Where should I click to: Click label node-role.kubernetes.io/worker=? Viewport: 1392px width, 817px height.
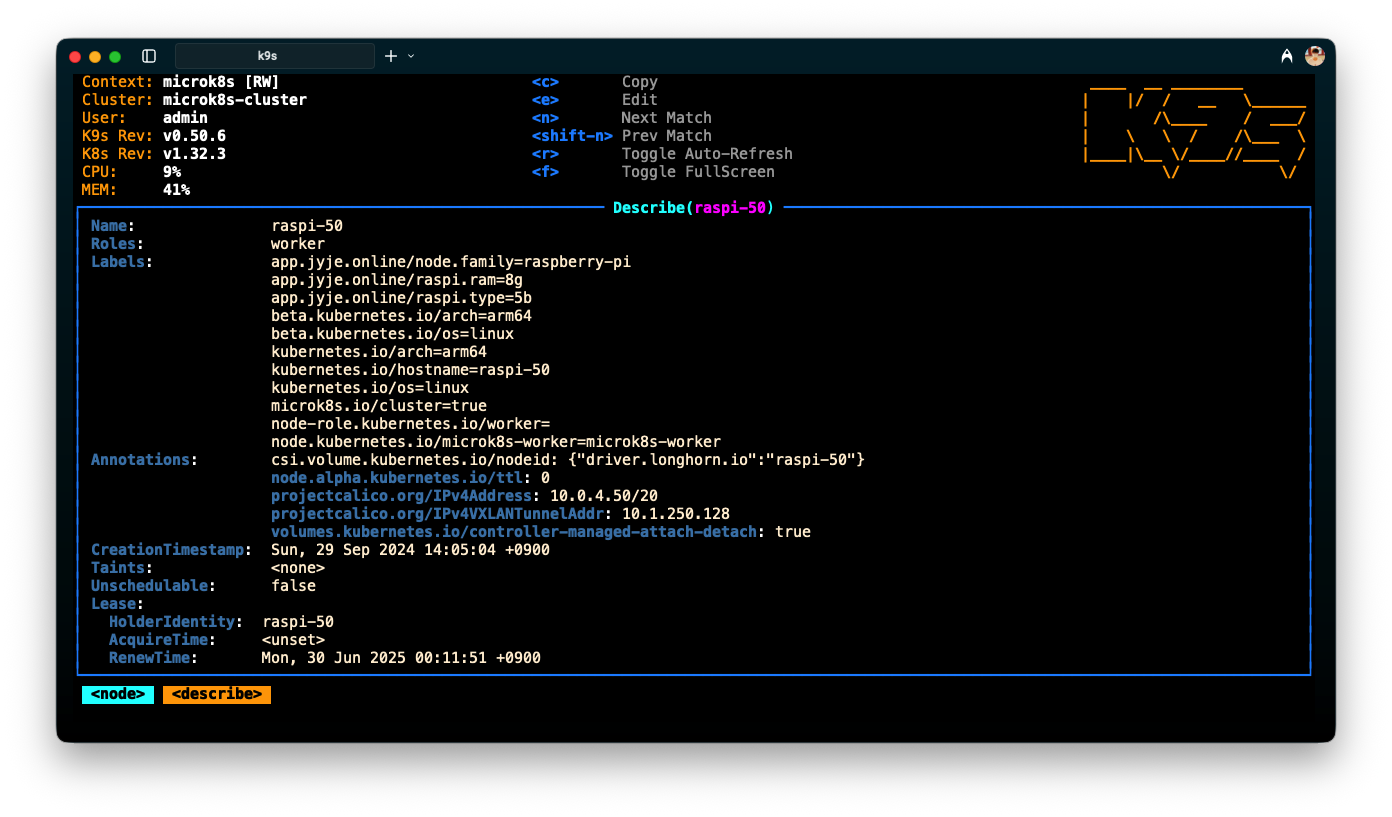(410, 424)
